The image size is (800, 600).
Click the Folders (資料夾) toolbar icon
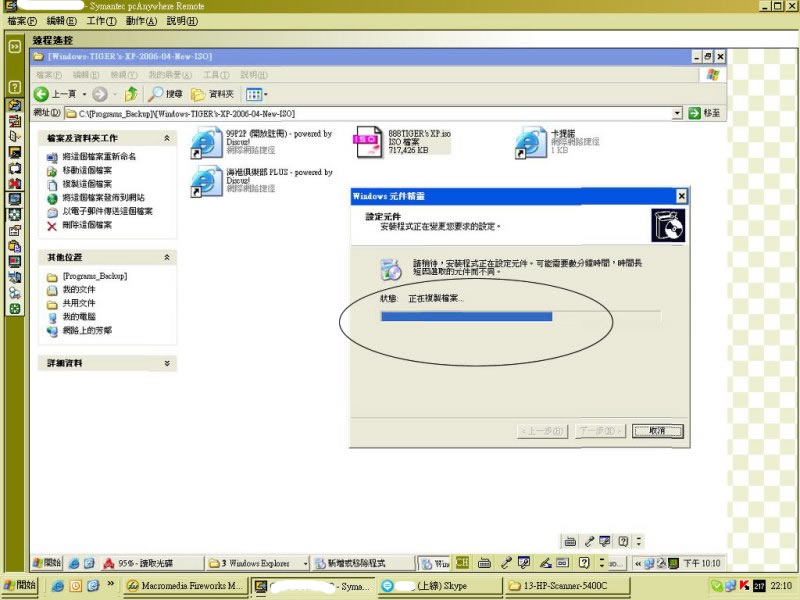click(x=212, y=93)
